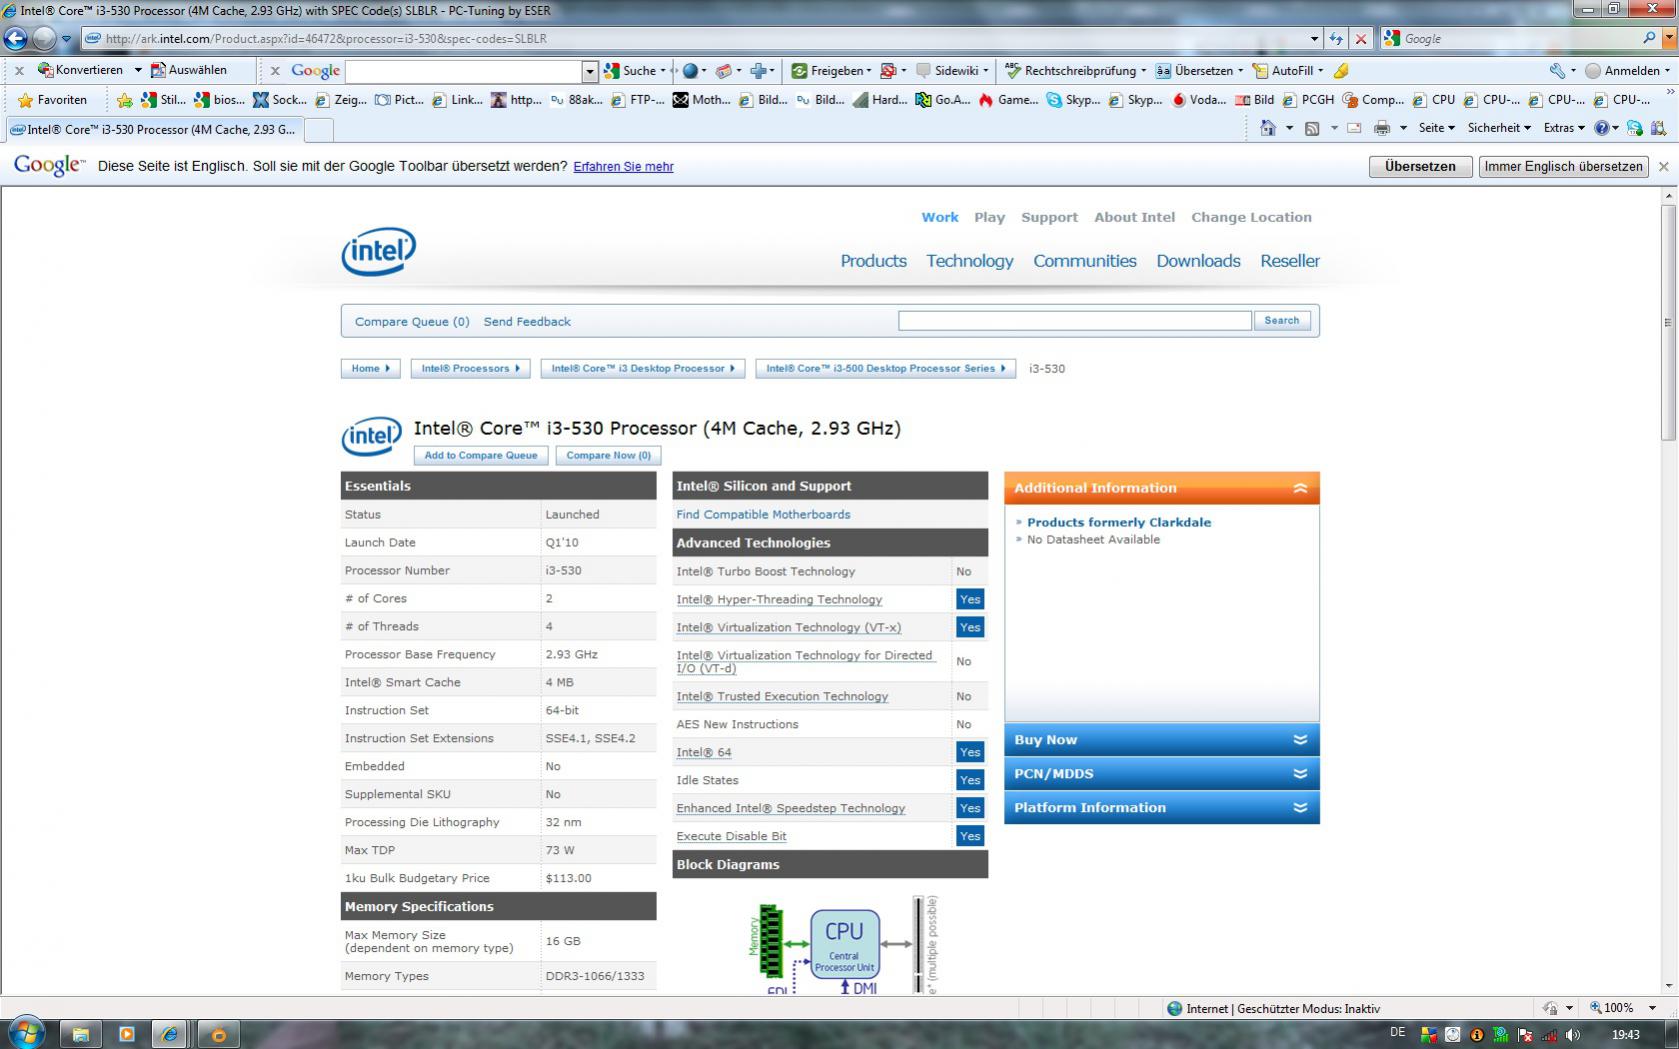1679x1049 pixels.
Task: Close the Google toolbar with its X
Action: coord(275,71)
